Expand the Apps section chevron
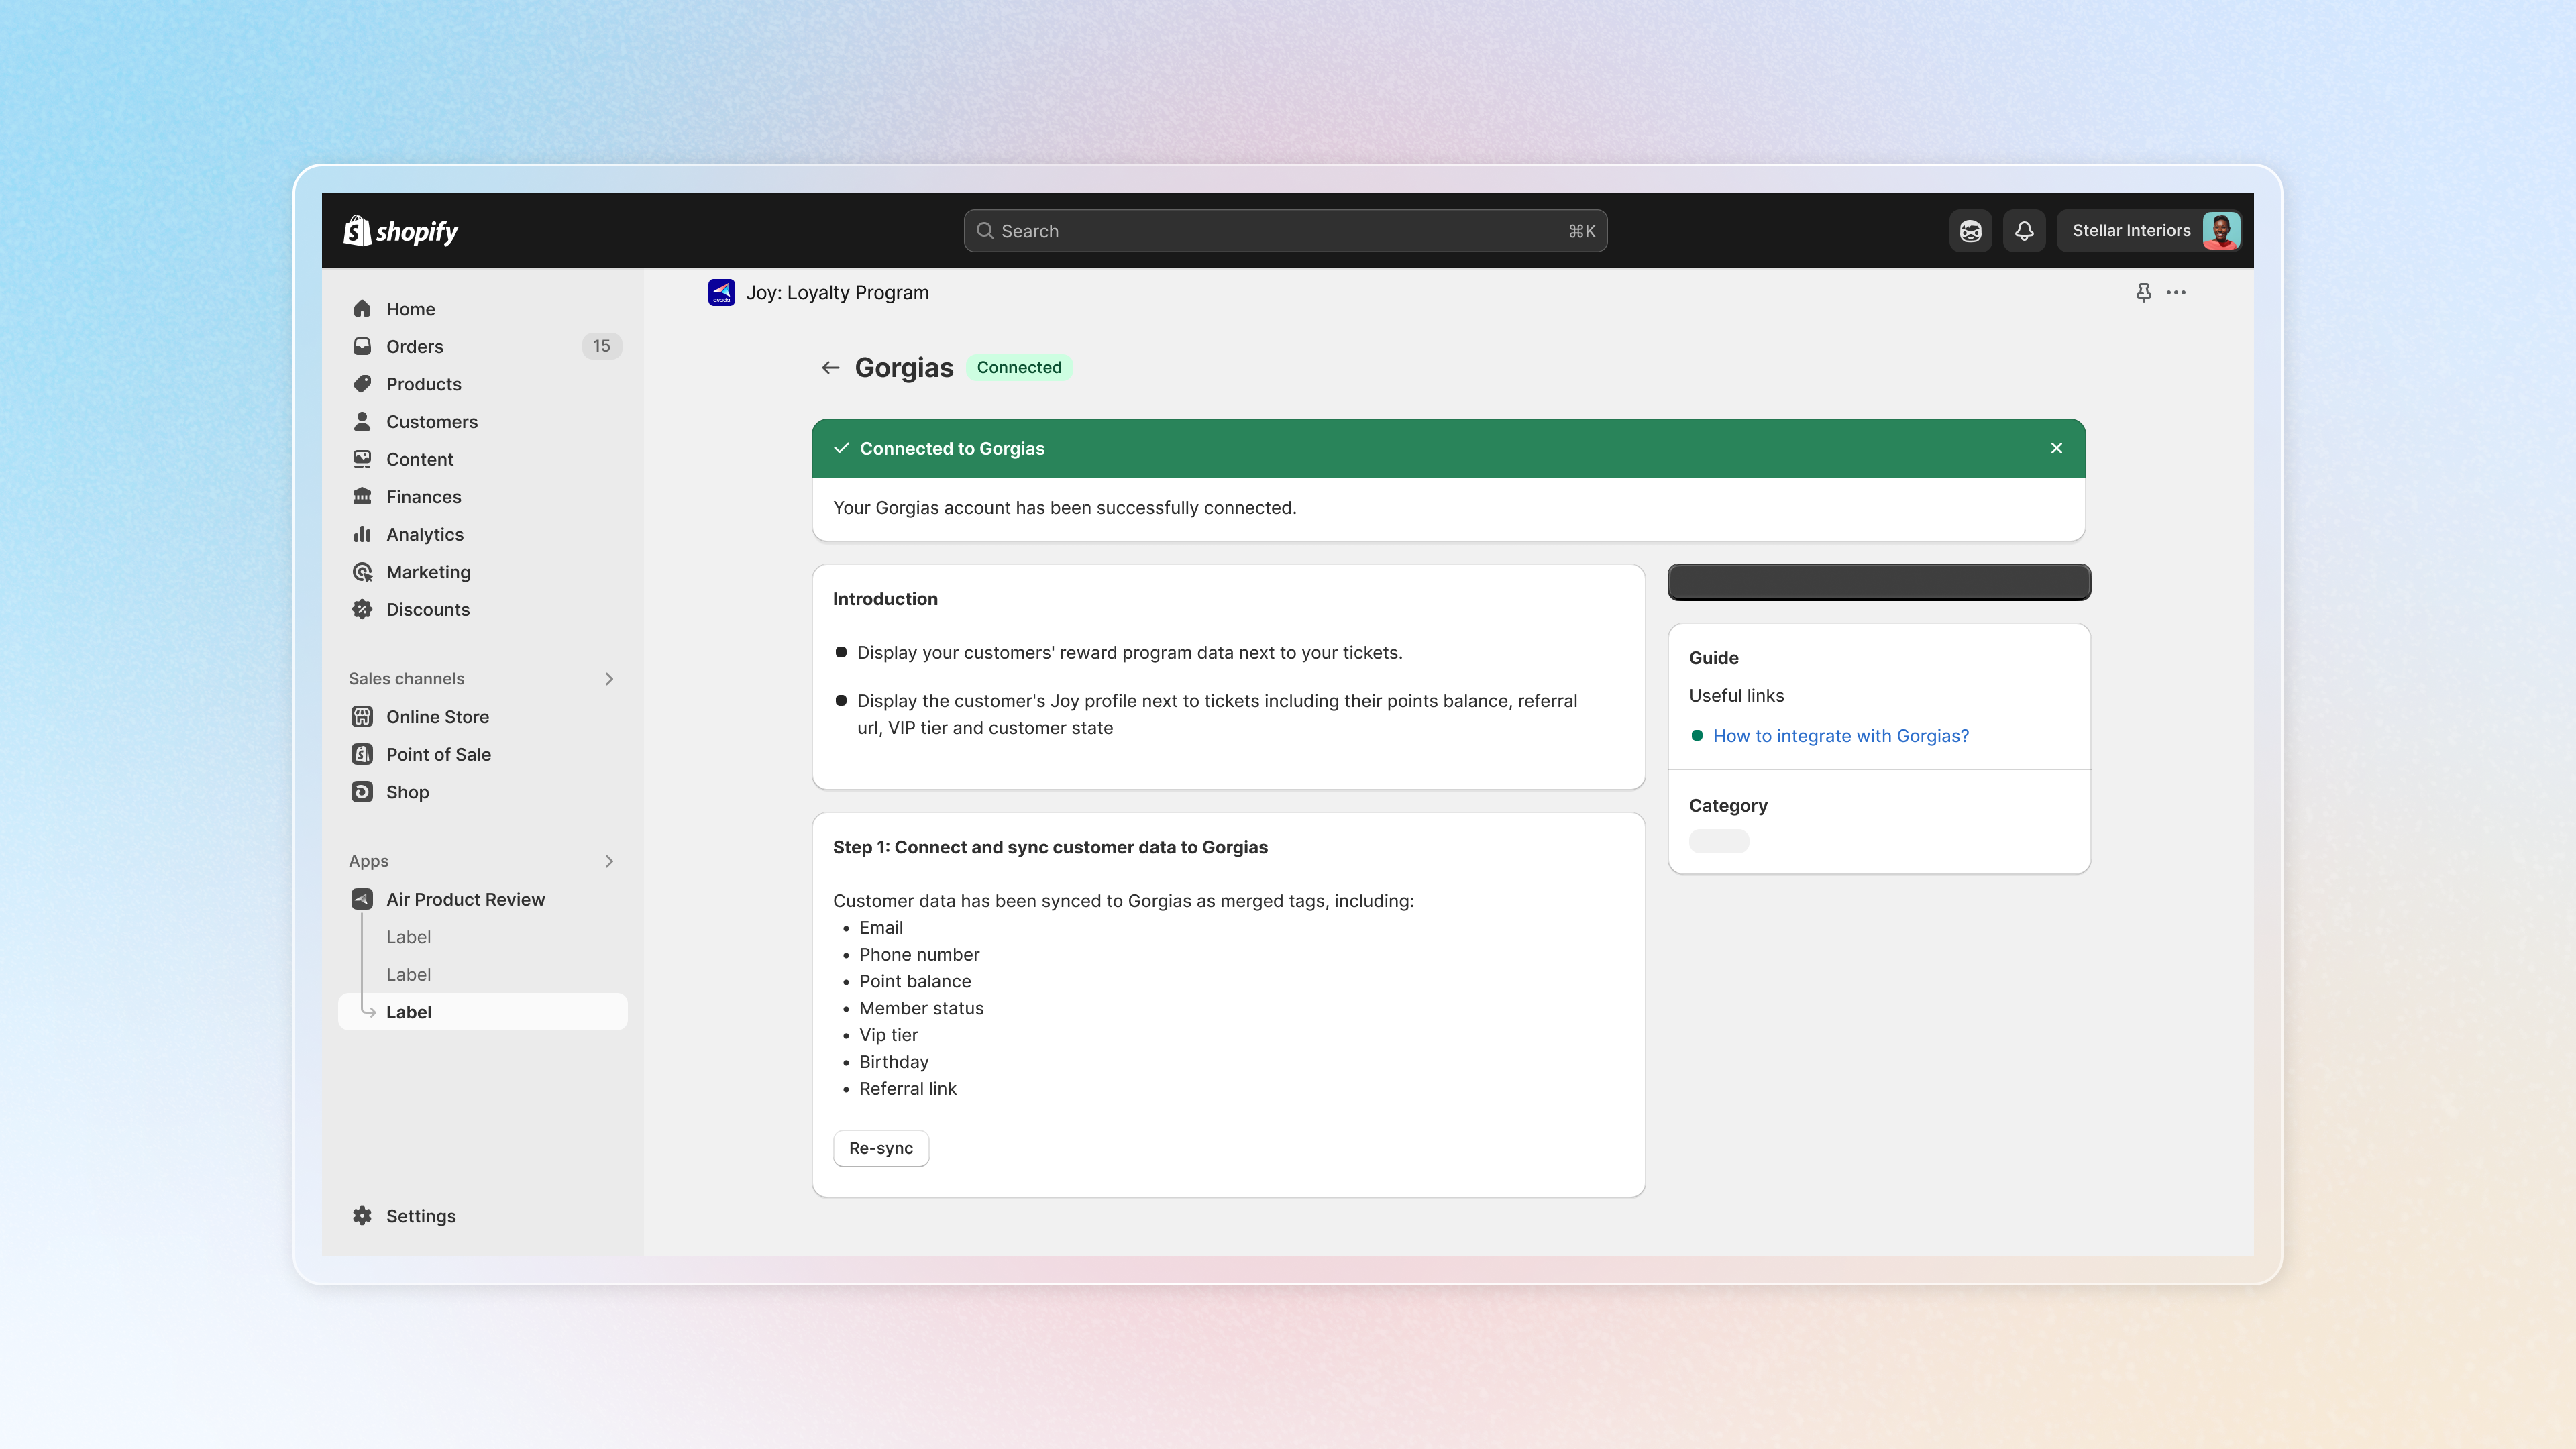The image size is (2576, 1449). [x=609, y=861]
